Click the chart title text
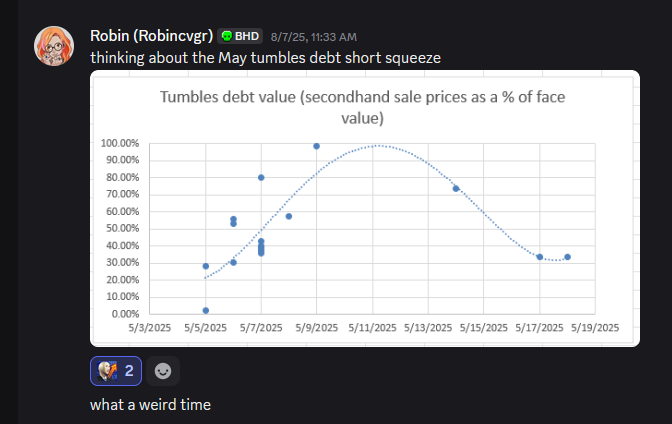 pyautogui.click(x=363, y=108)
